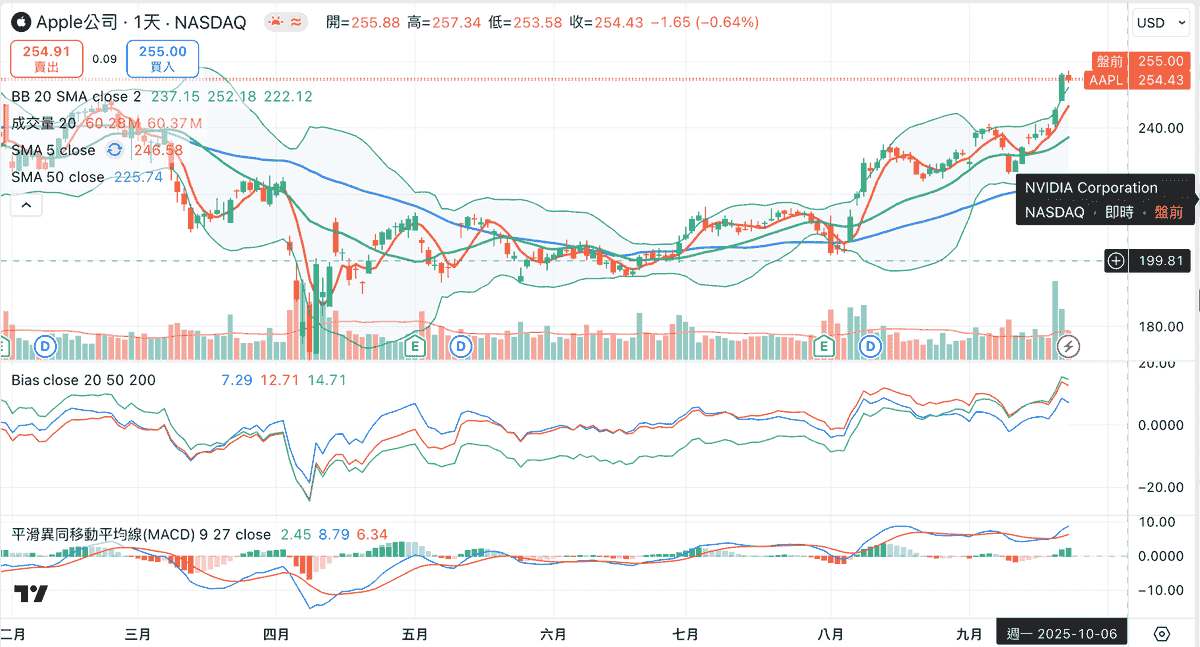
Task: Click the 255.00 買入 buy button
Action: [x=163, y=58]
